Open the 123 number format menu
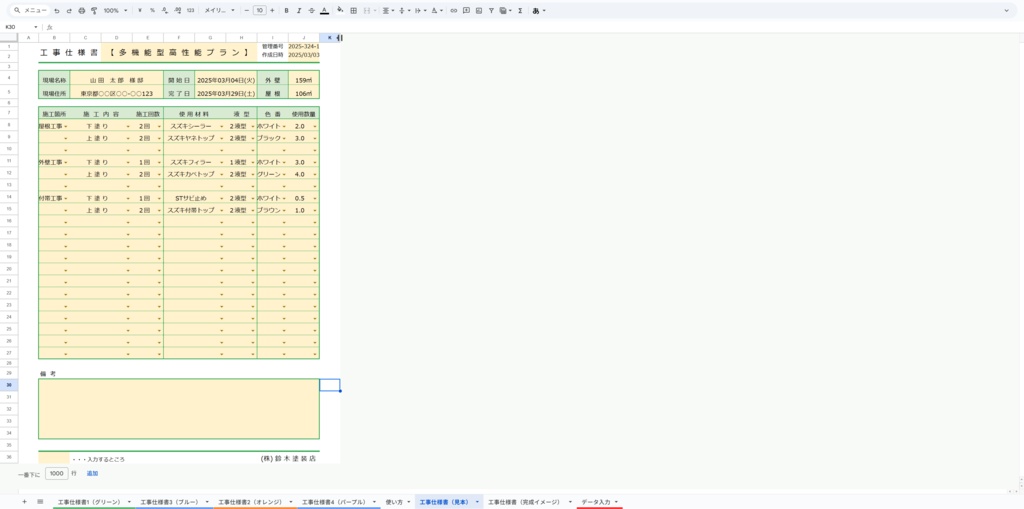 tap(190, 10)
